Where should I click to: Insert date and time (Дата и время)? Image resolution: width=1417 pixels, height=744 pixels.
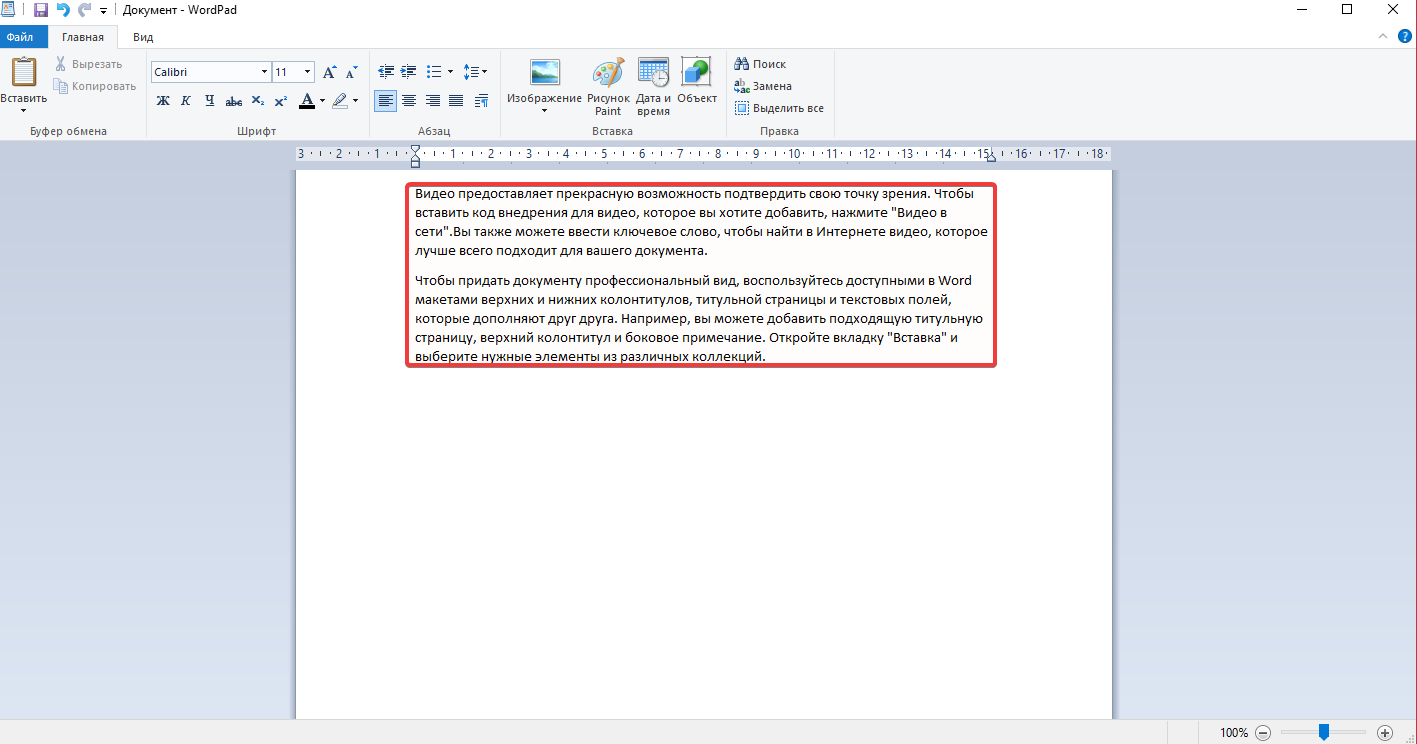click(x=653, y=75)
